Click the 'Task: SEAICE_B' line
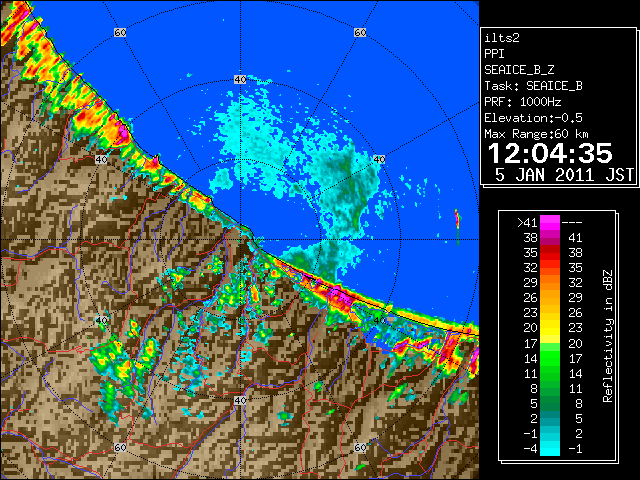 (x=533, y=86)
